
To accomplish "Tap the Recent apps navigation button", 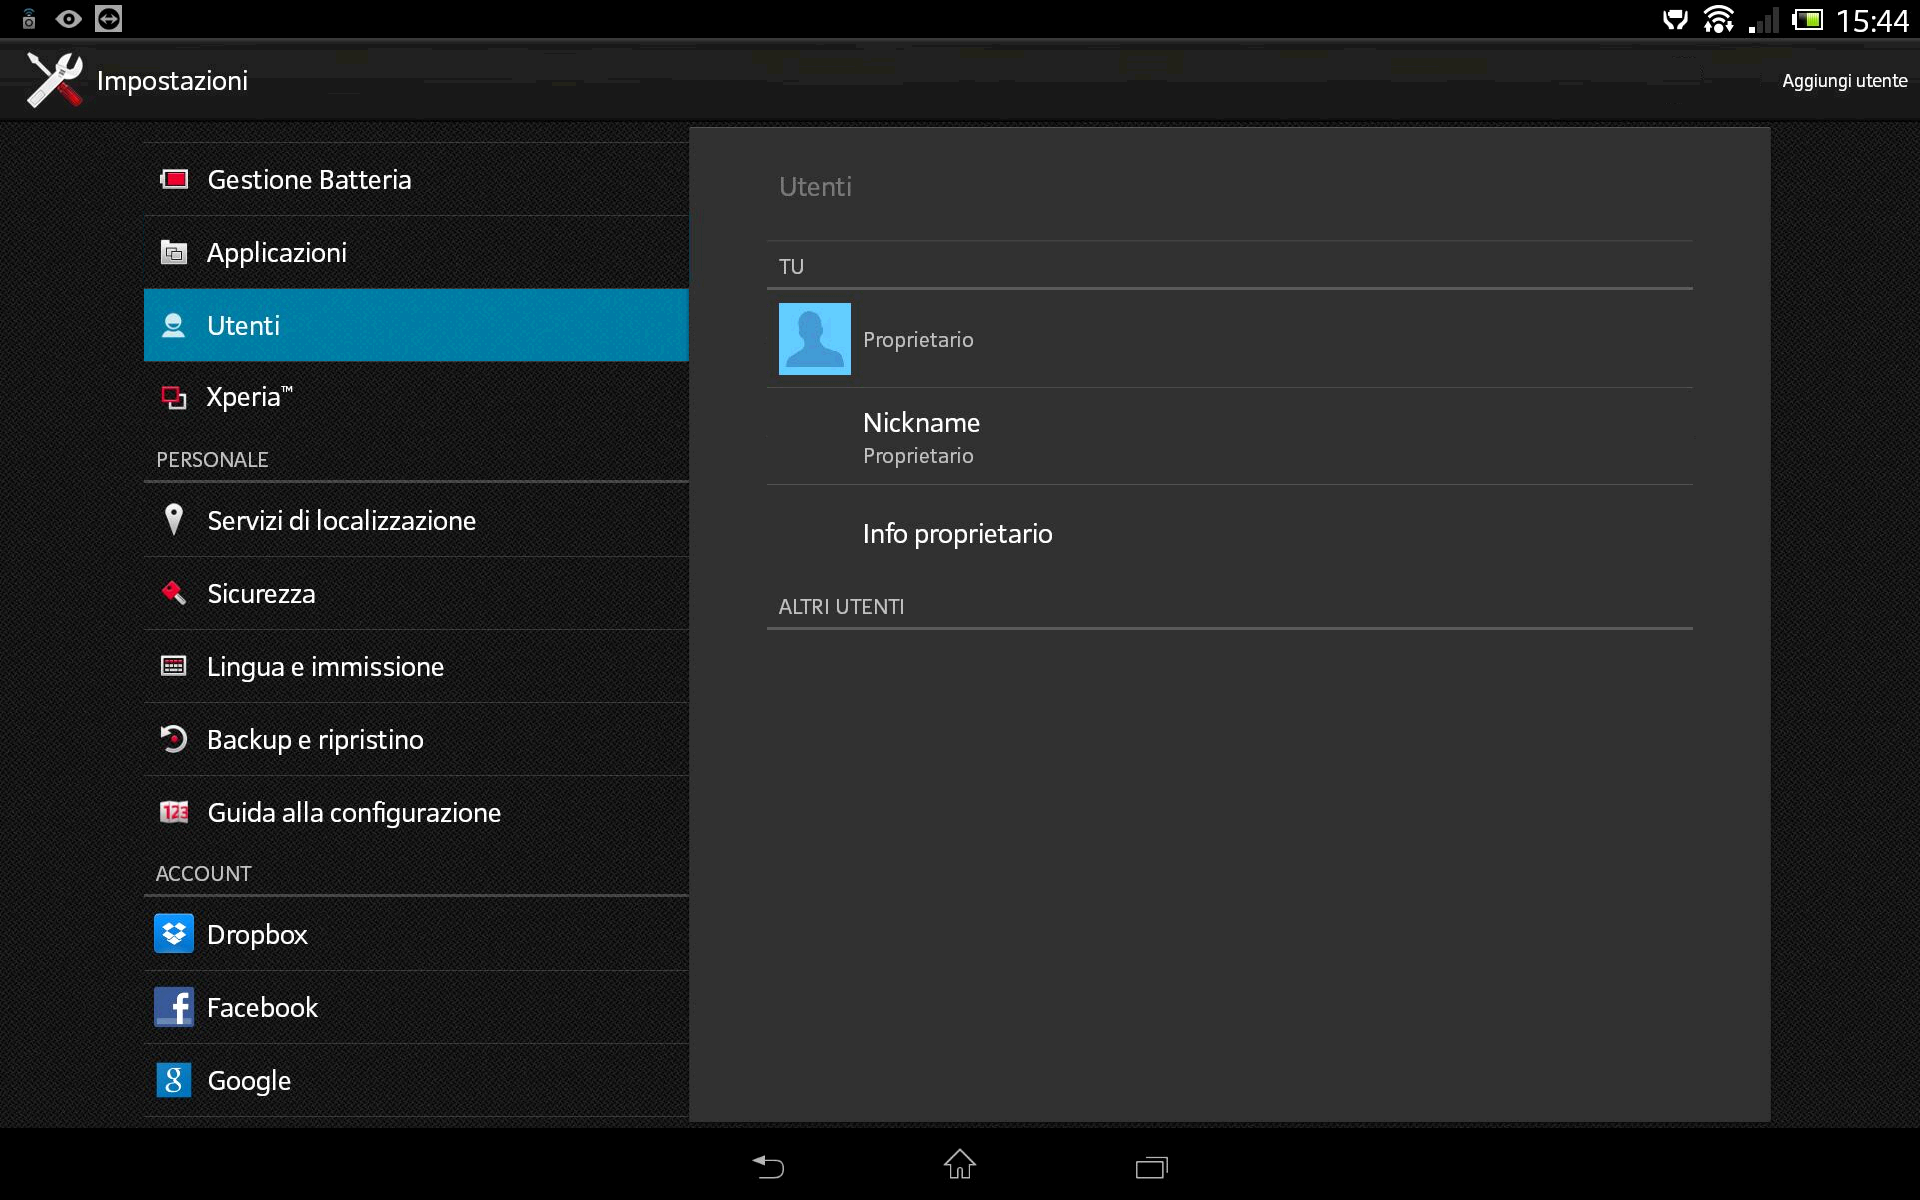I will coord(1151,1167).
